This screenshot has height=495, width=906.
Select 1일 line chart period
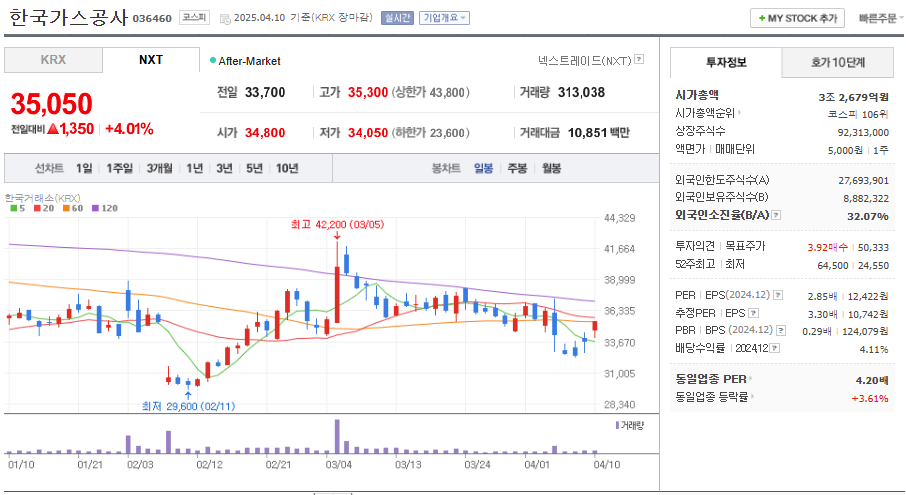click(84, 168)
